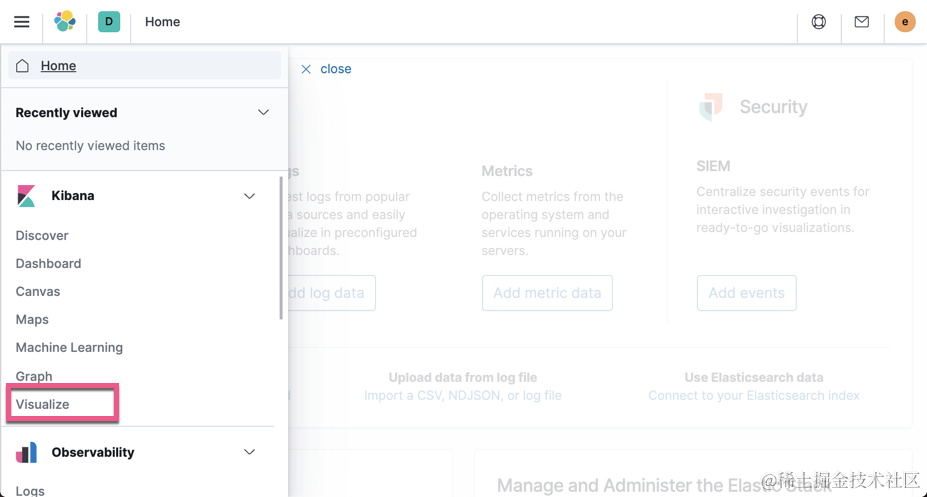The height and width of the screenshot is (497, 927).
Task: Click 'No recently viewed items' text
Action: 90,145
